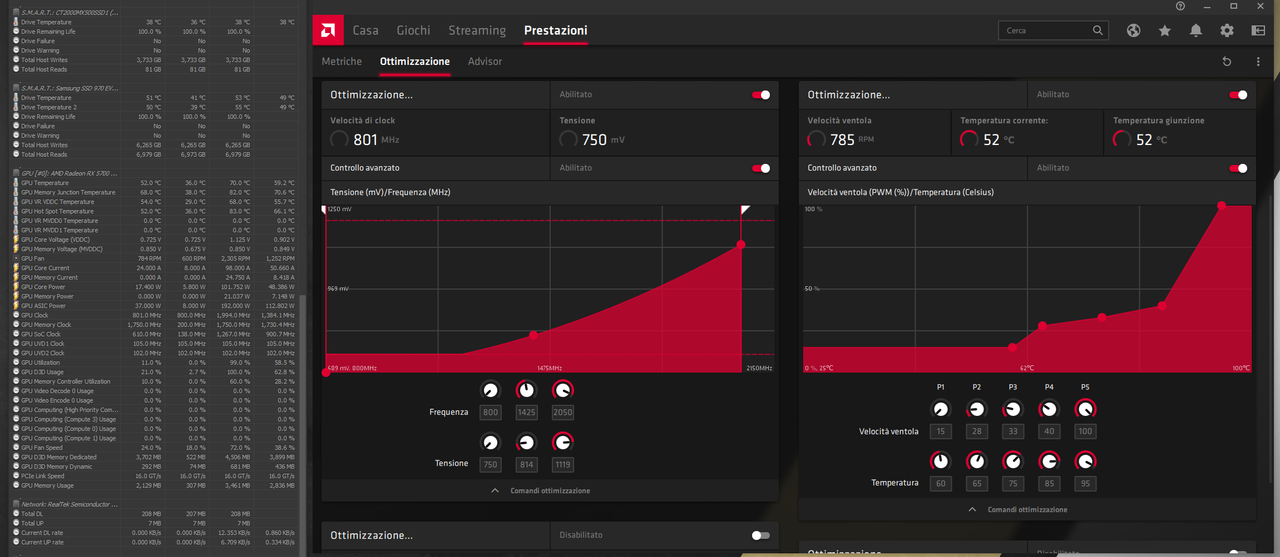Click the lightning icon beside GPU Core Voltage (VDDC)
The width and height of the screenshot is (1280, 557).
[16, 239]
